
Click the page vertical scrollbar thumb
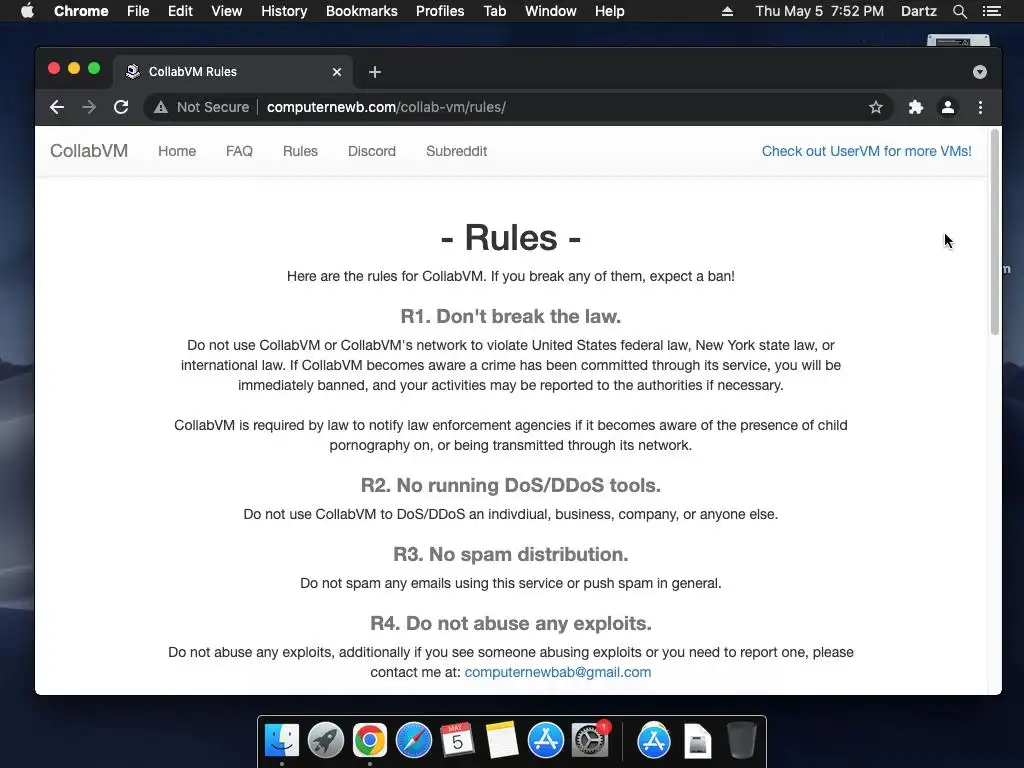click(995, 232)
